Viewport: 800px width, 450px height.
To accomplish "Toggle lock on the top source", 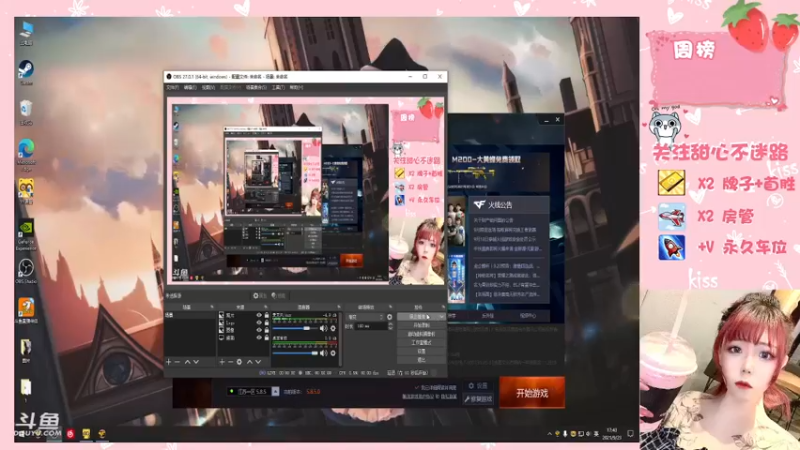I will pyautogui.click(x=266, y=315).
